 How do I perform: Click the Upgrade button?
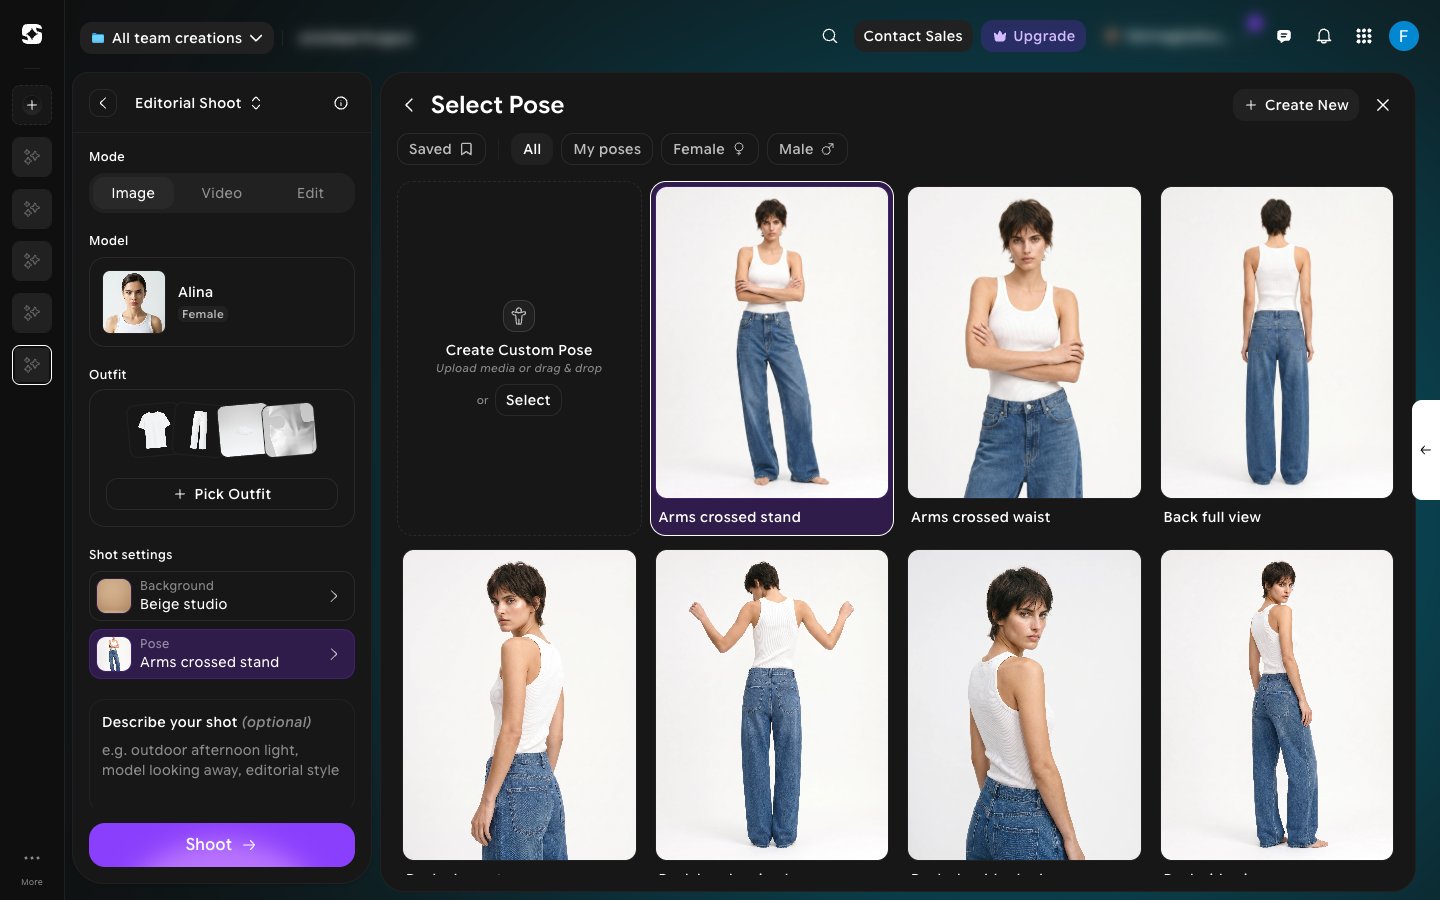[1033, 36]
